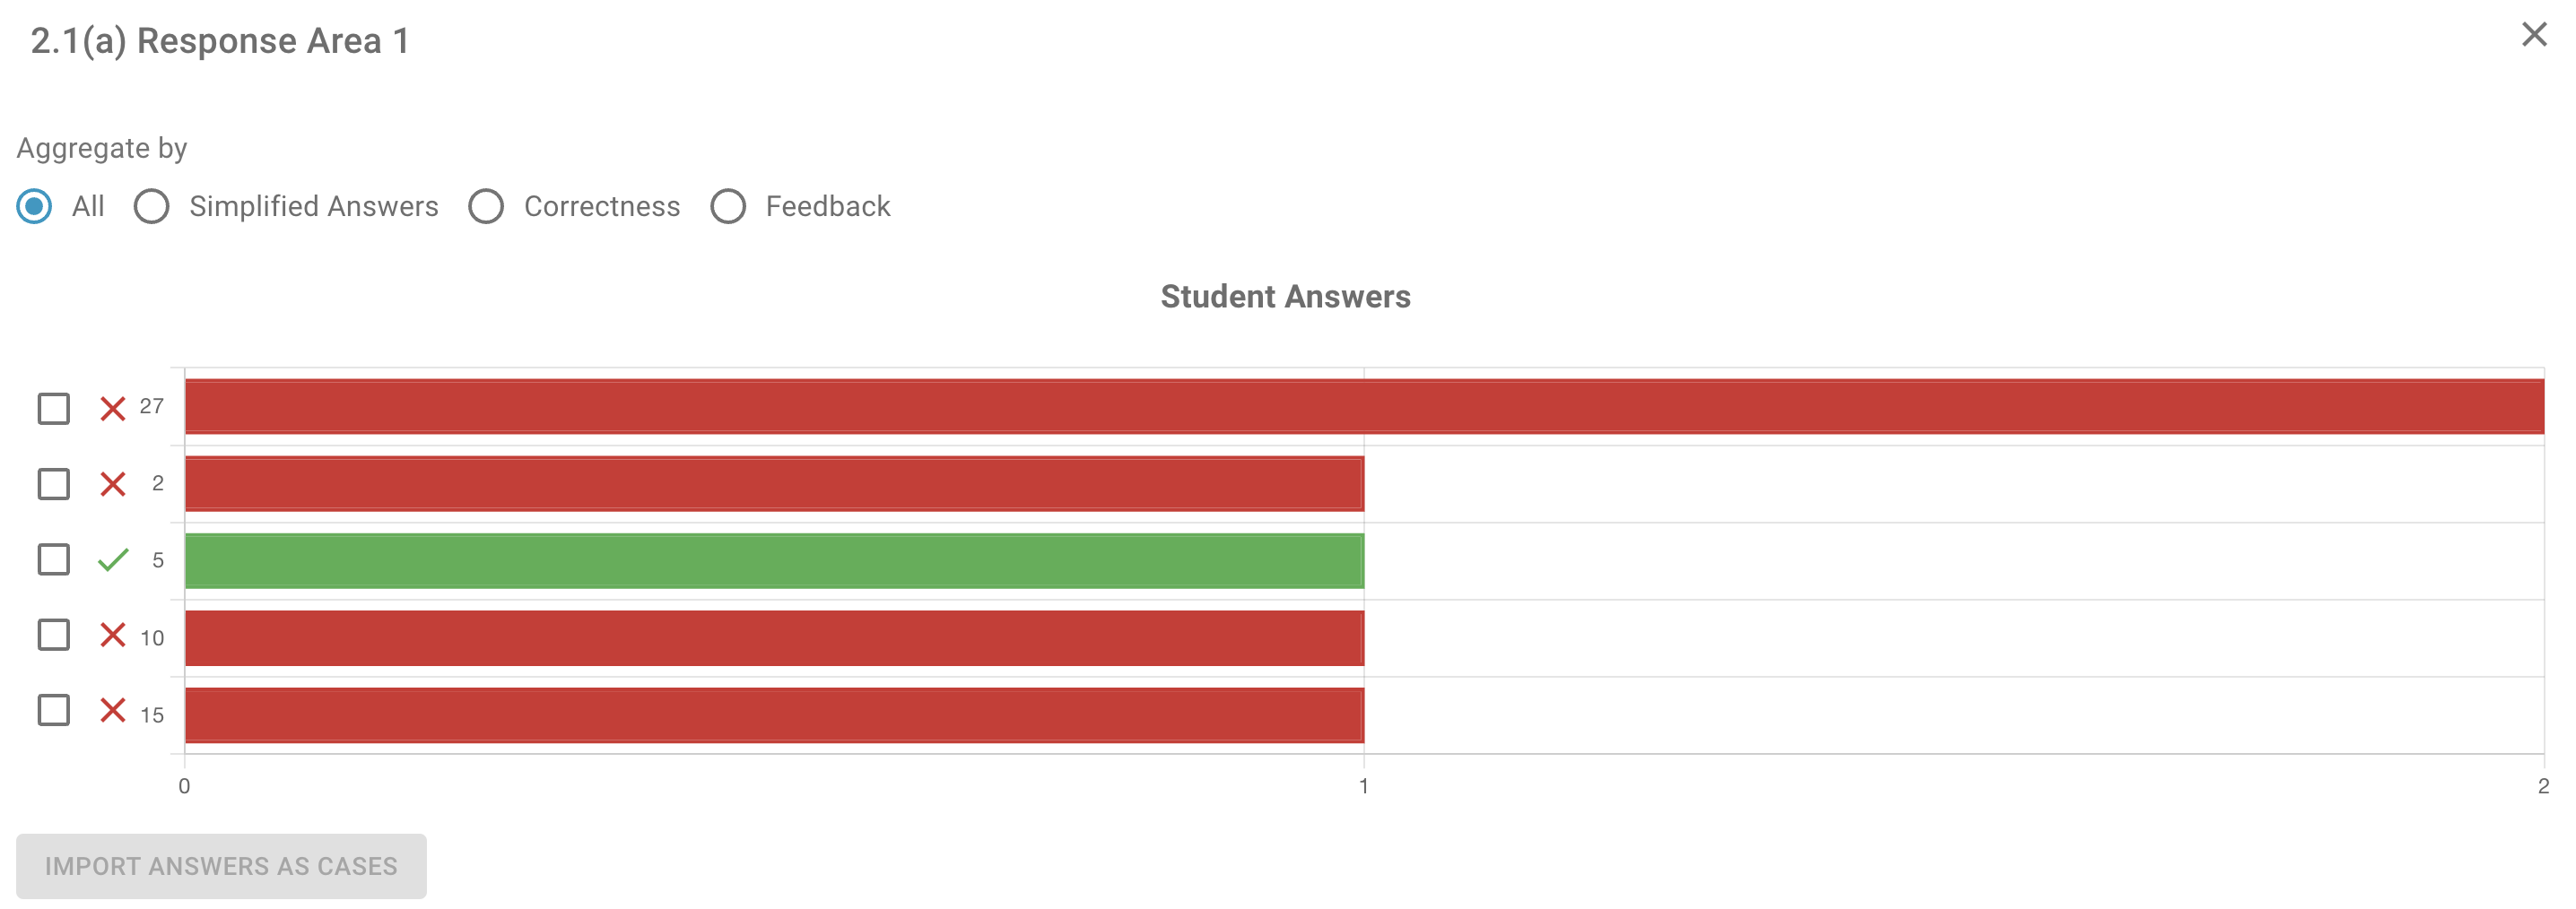Click the red bar for answer 15
Image resolution: width=2576 pixels, height=909 pixels.
[774, 715]
